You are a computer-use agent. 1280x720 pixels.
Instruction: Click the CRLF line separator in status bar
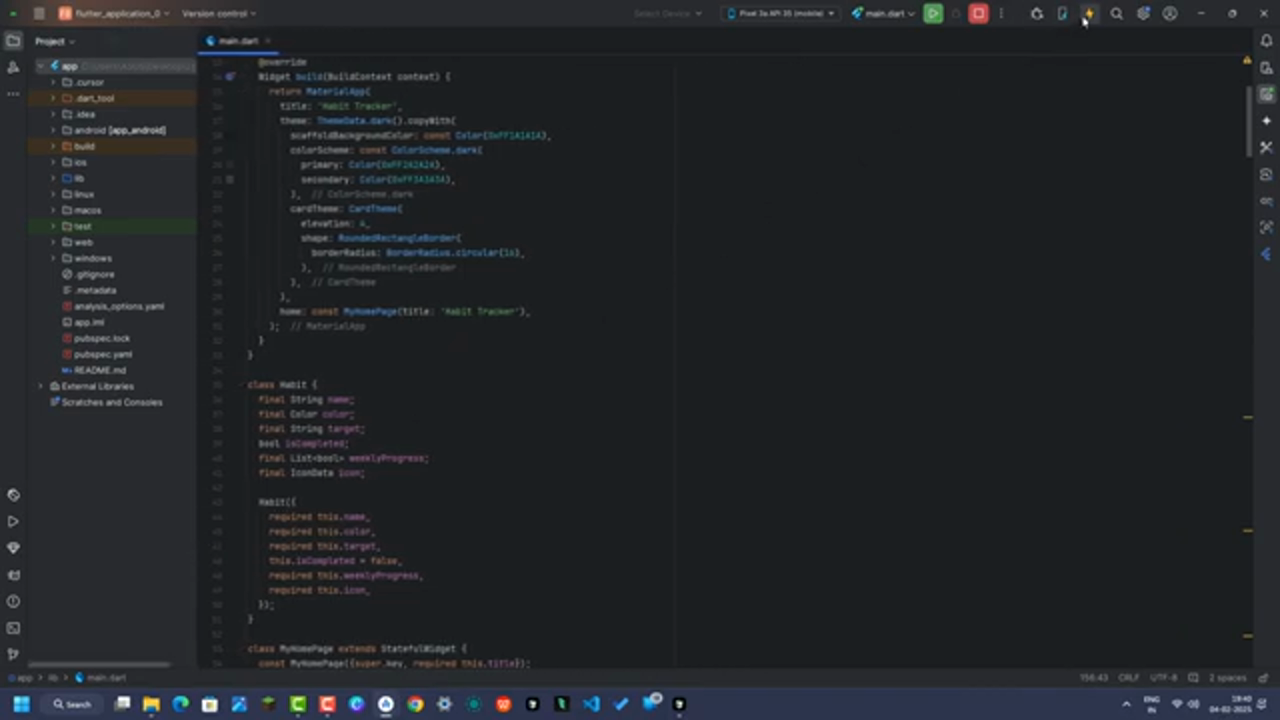1129,678
